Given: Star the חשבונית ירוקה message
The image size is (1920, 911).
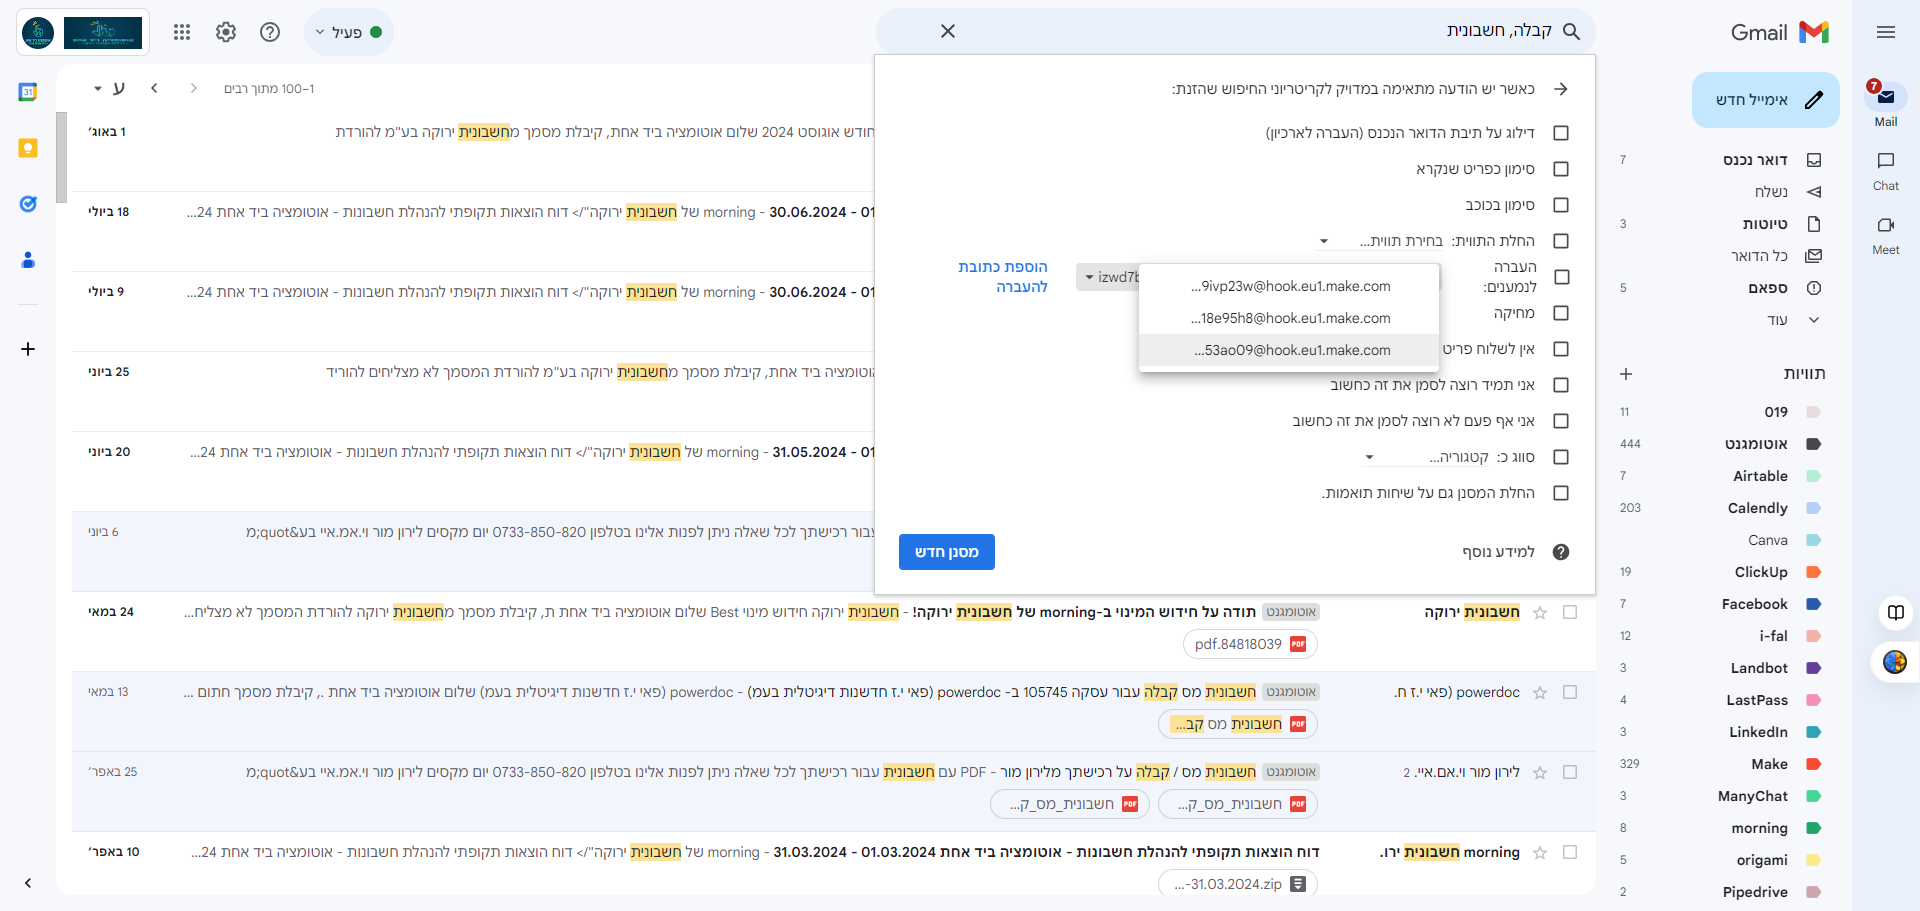Looking at the screenshot, I should pos(1540,613).
